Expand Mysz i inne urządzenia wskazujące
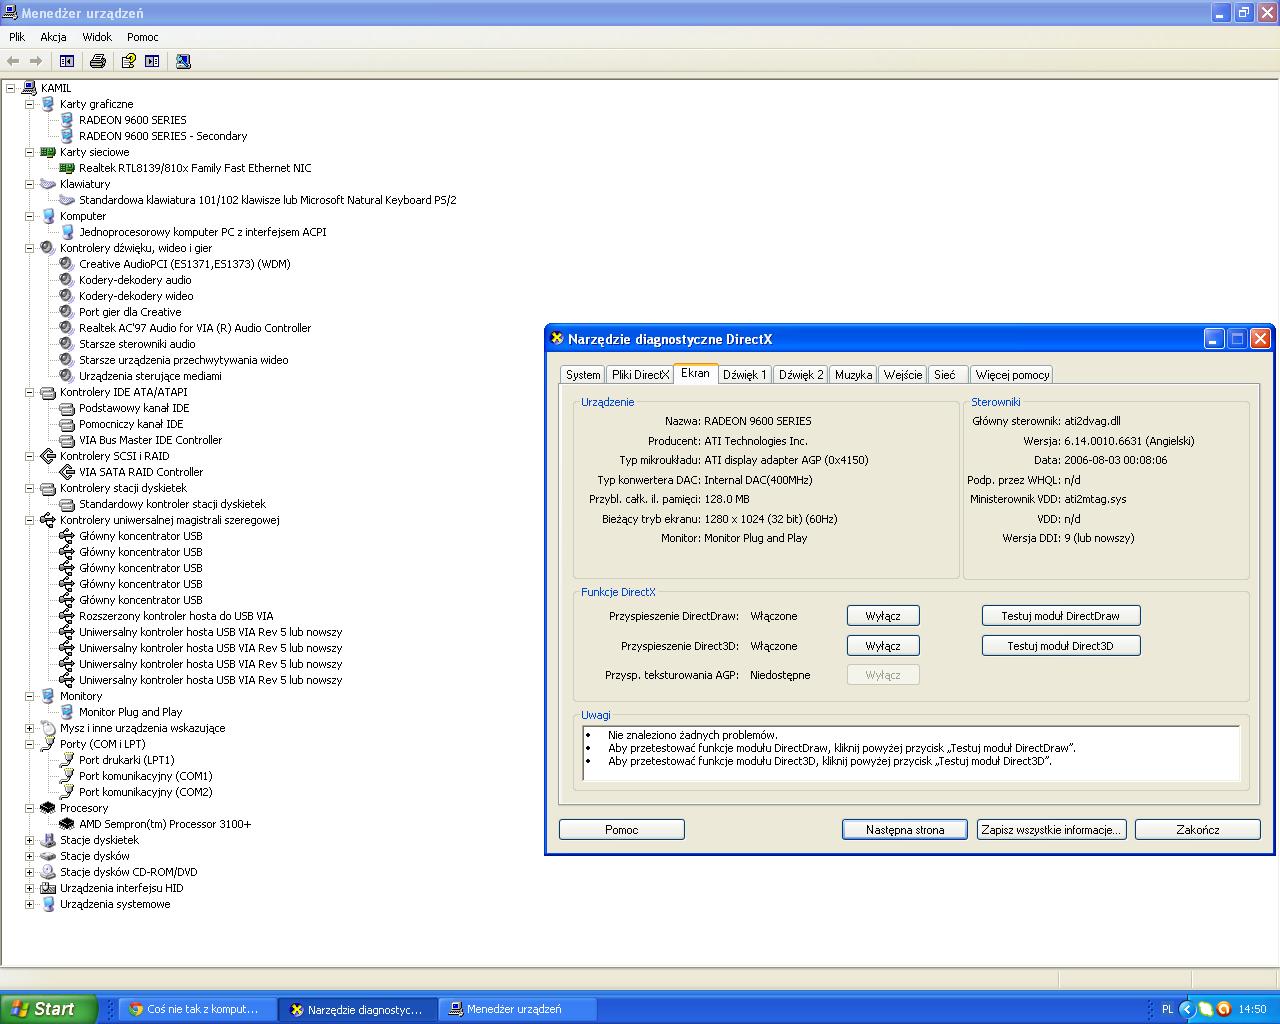1280x1024 pixels. pos(29,728)
